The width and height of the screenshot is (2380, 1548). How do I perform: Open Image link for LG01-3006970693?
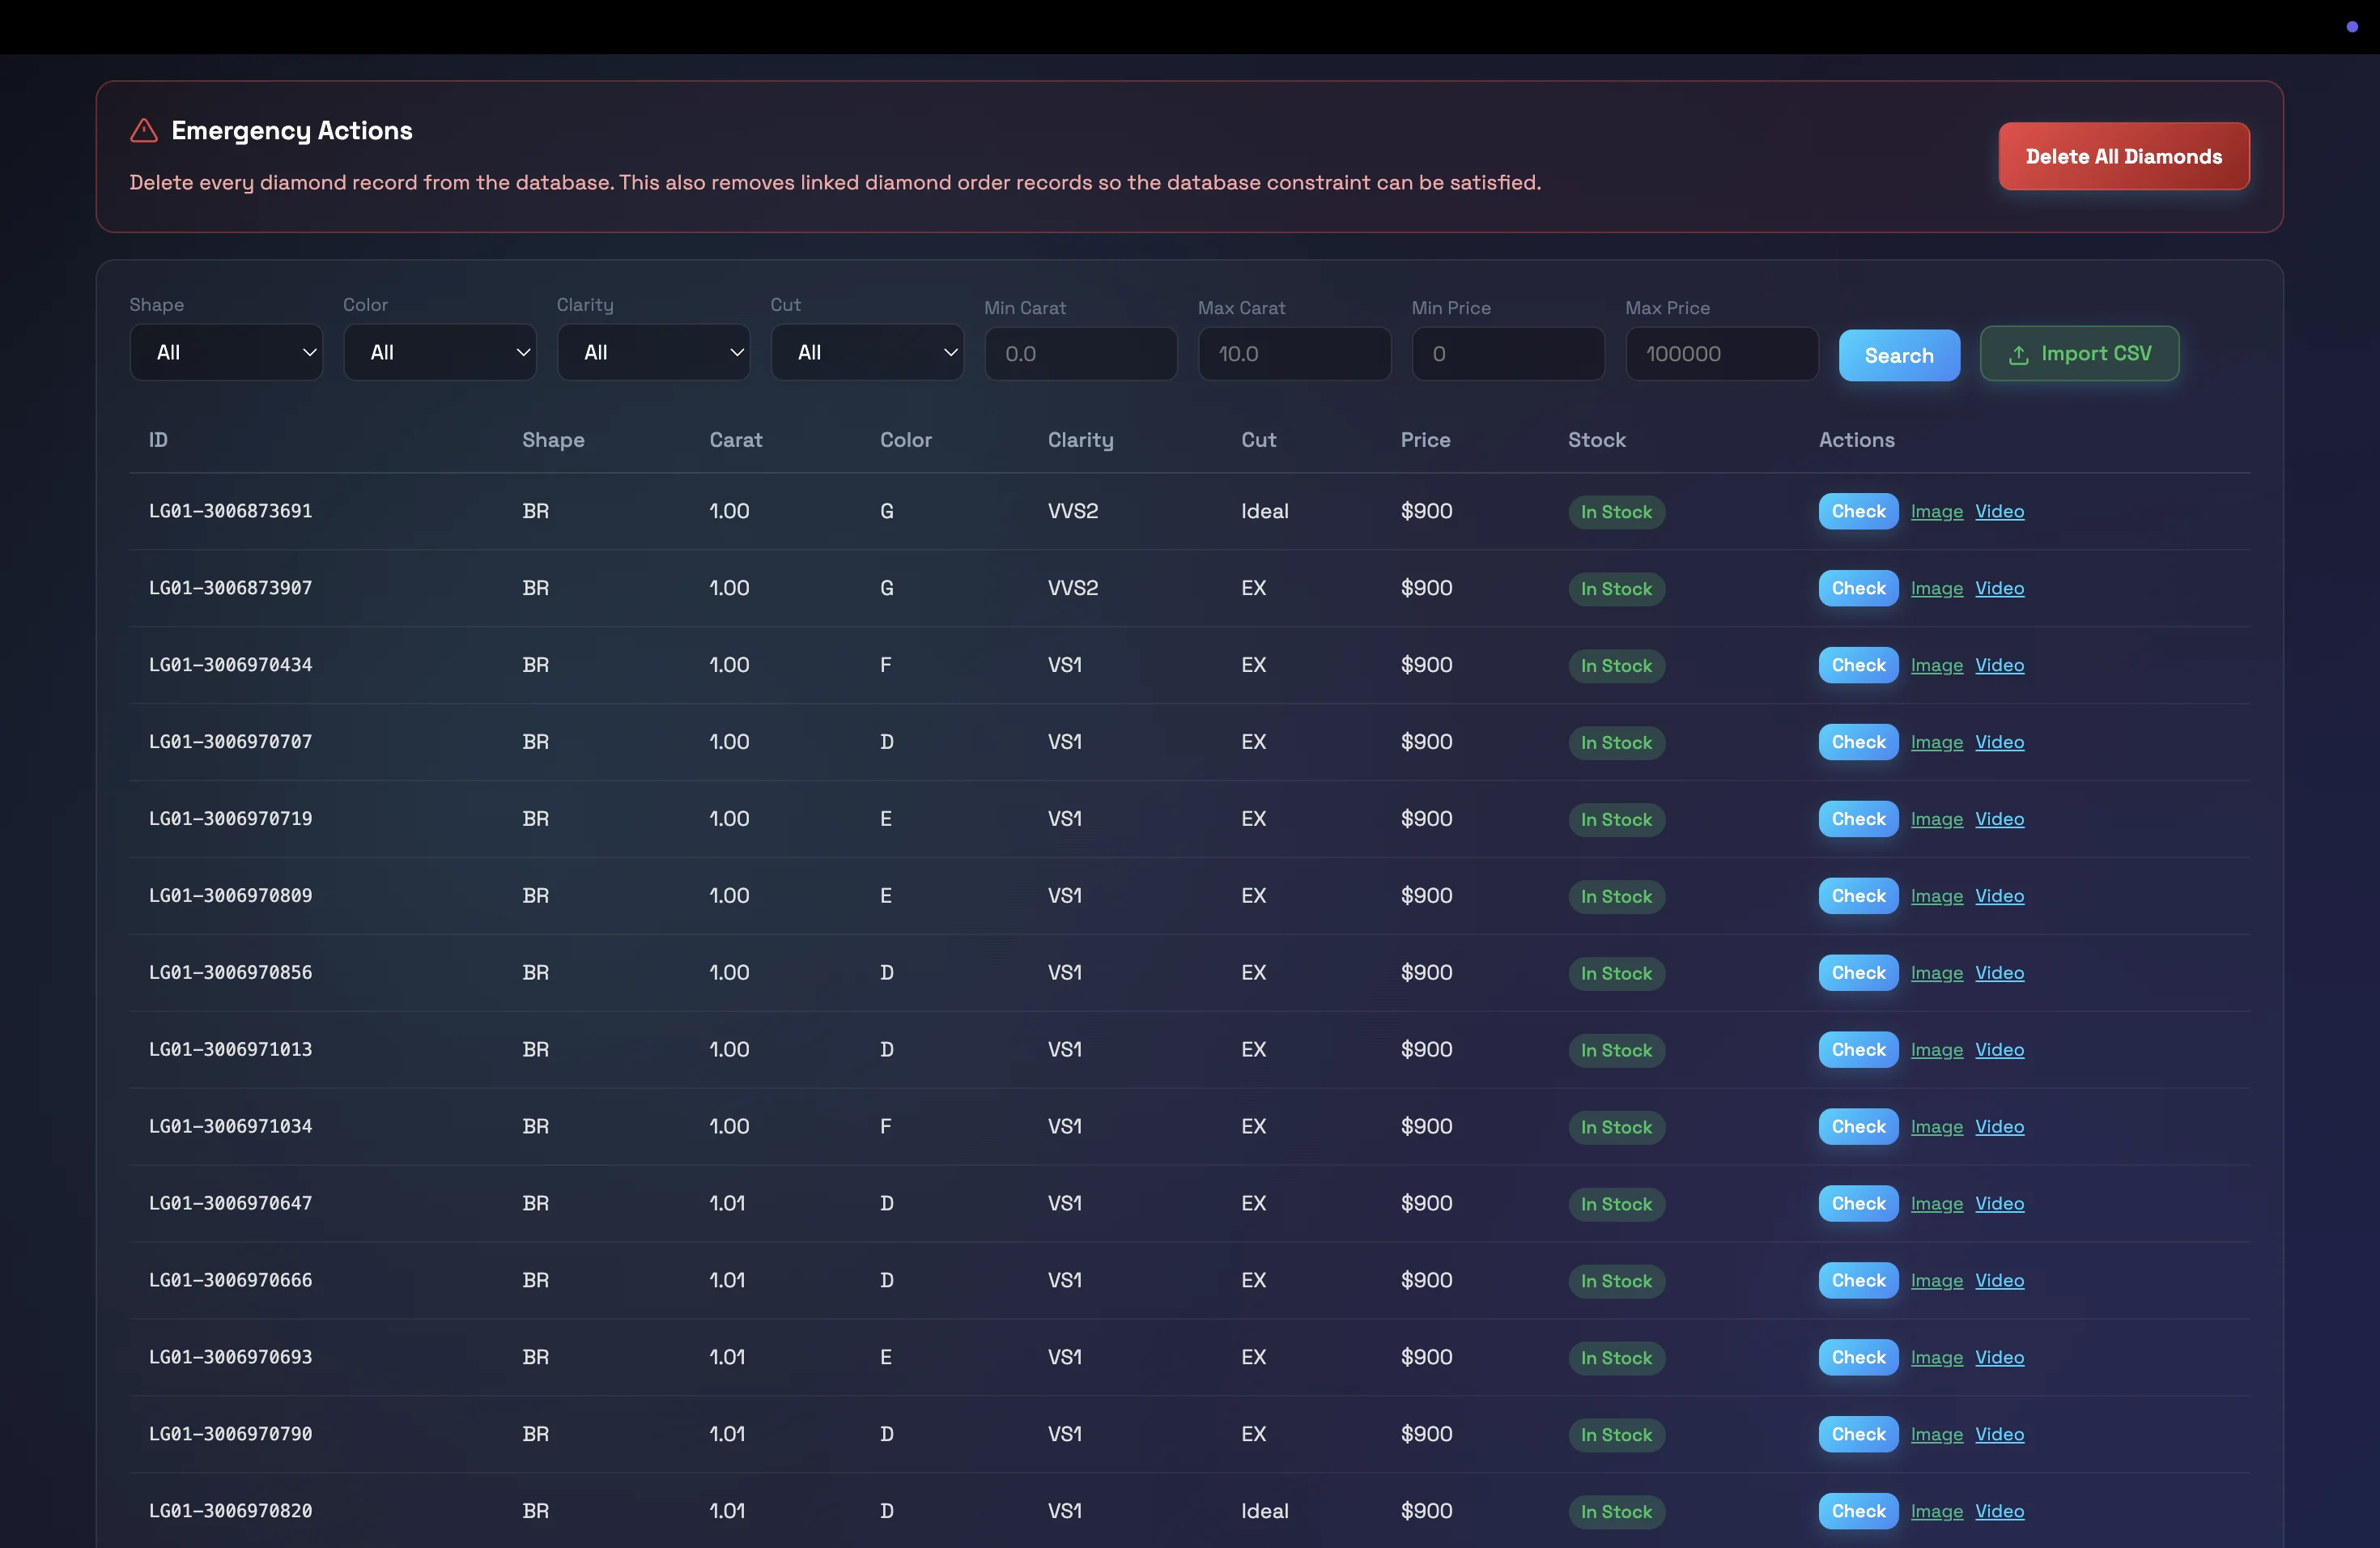click(1936, 1358)
